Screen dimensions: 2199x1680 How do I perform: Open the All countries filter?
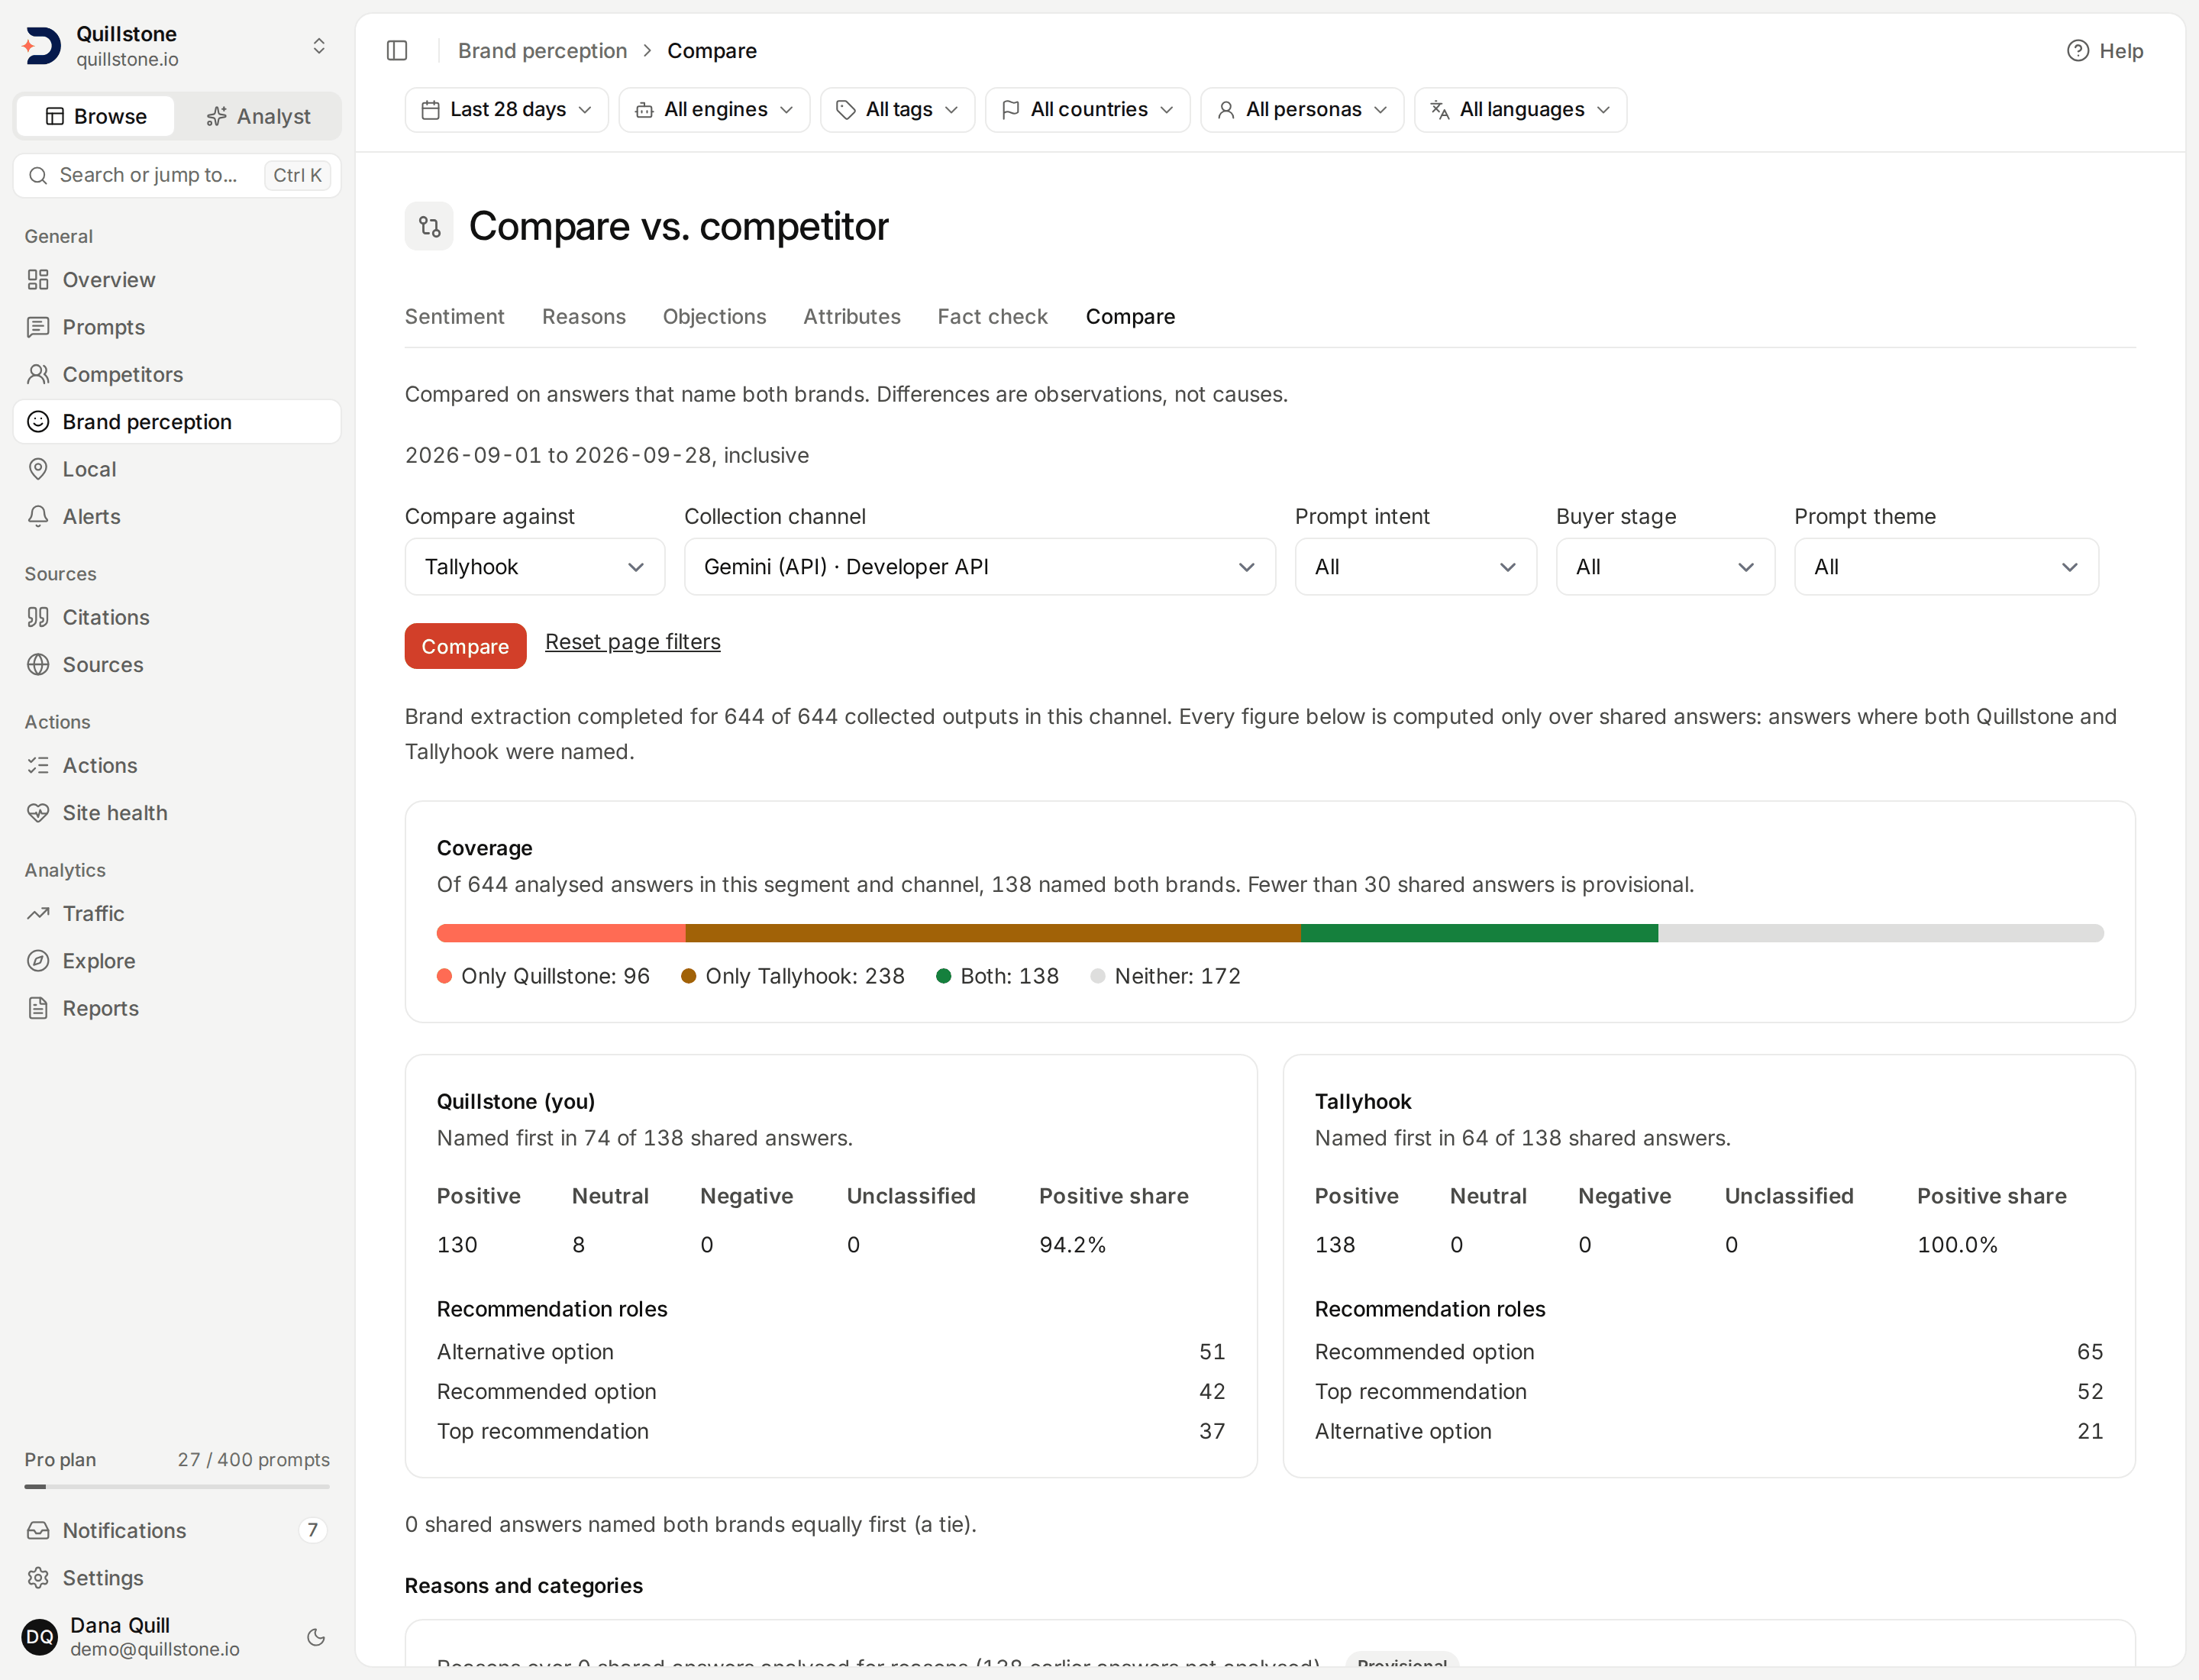(1087, 109)
